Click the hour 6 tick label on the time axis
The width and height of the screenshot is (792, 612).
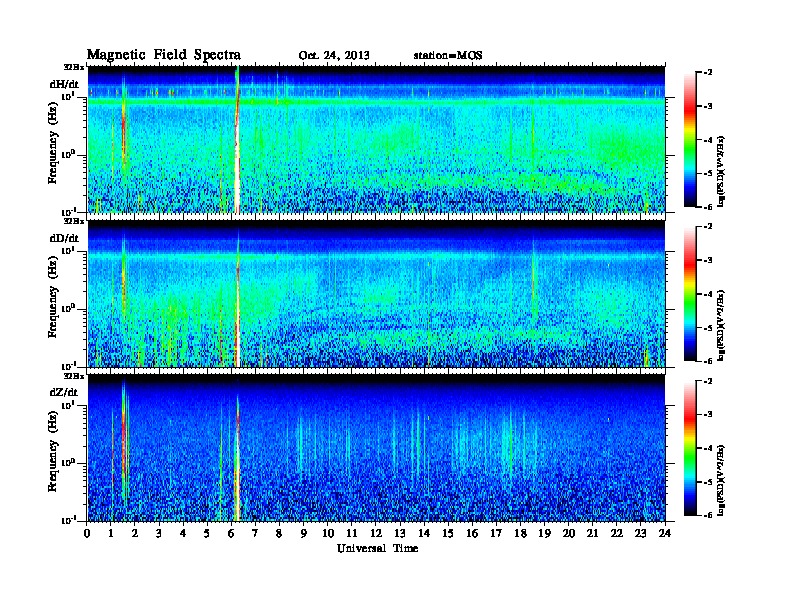232,534
